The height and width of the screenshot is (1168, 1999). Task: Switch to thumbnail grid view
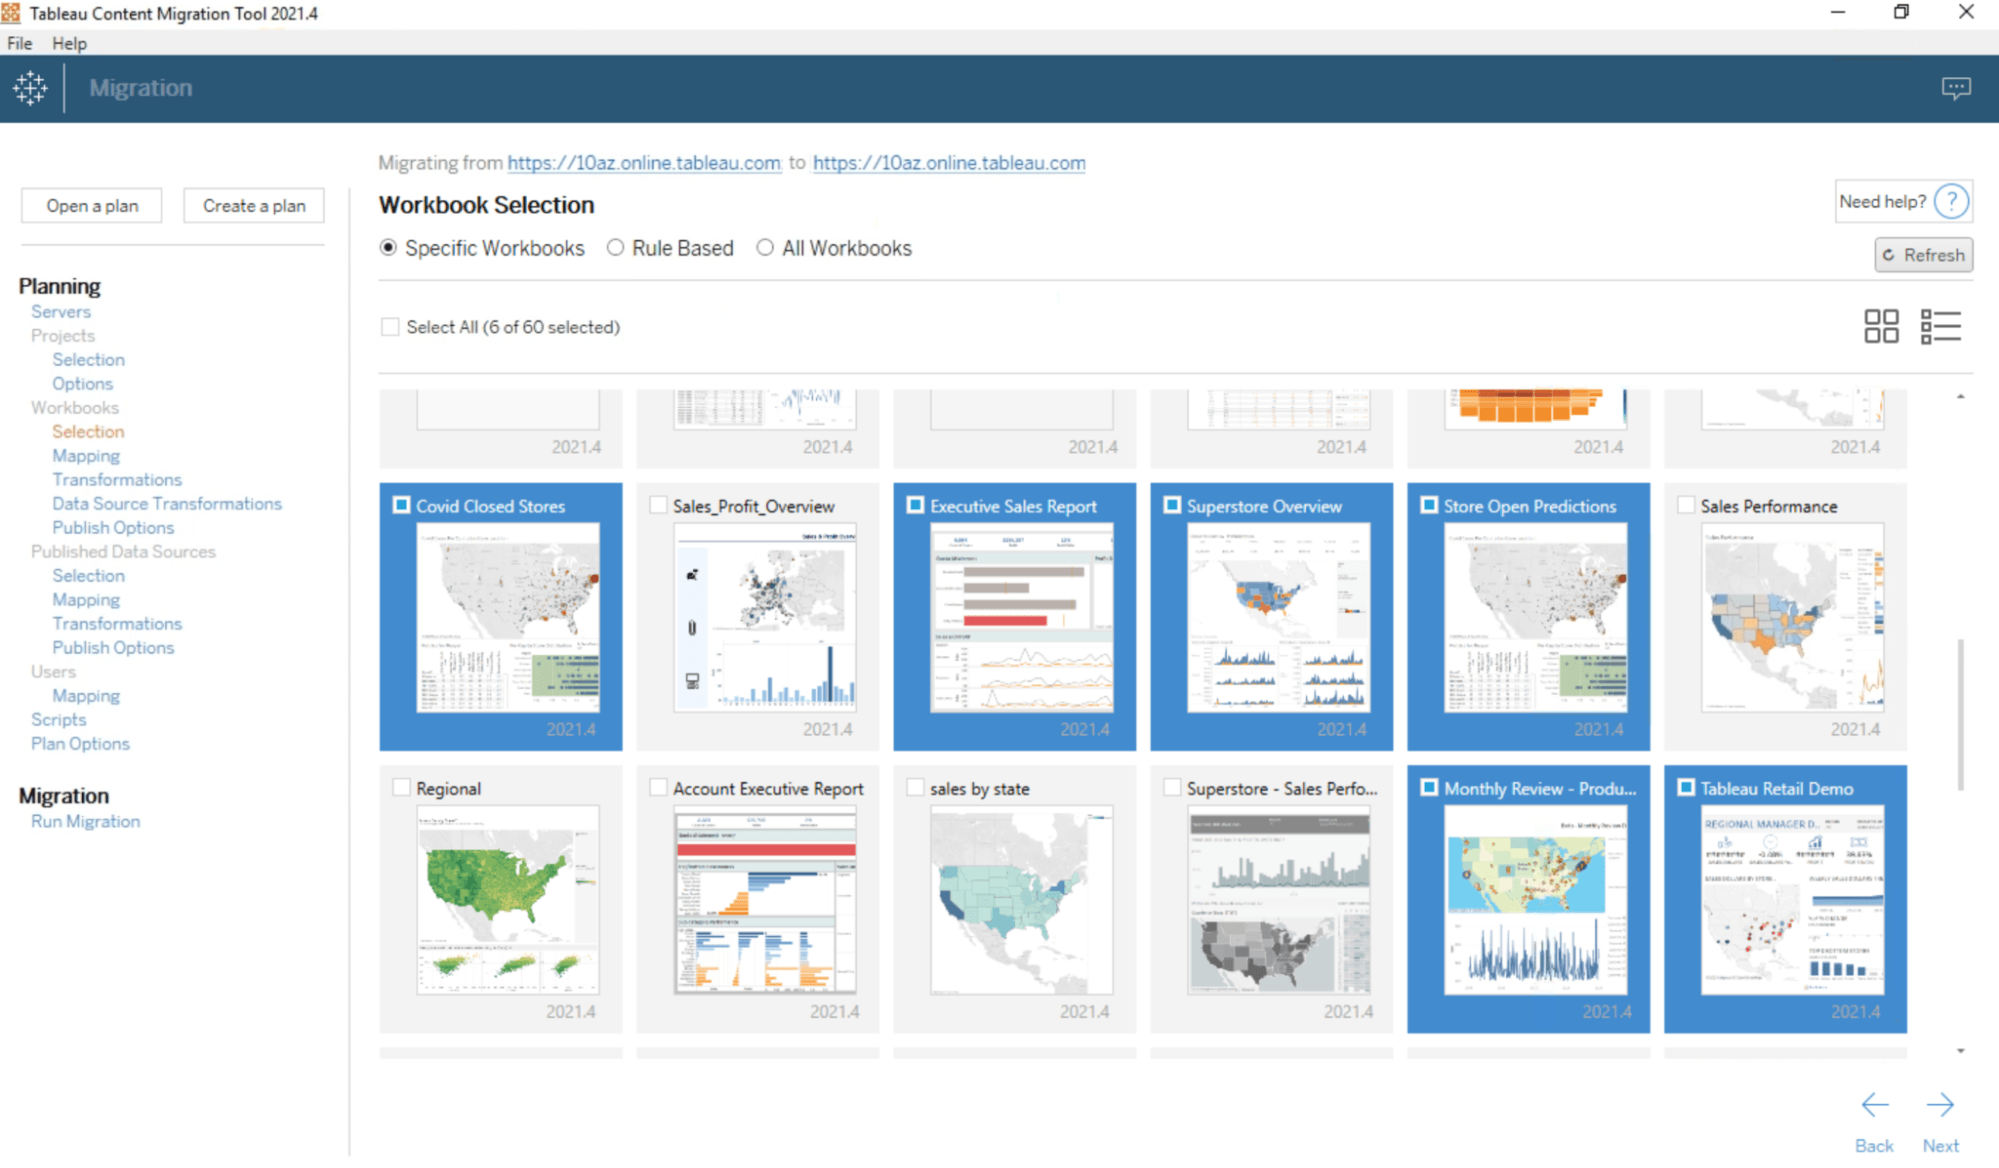click(x=1881, y=326)
